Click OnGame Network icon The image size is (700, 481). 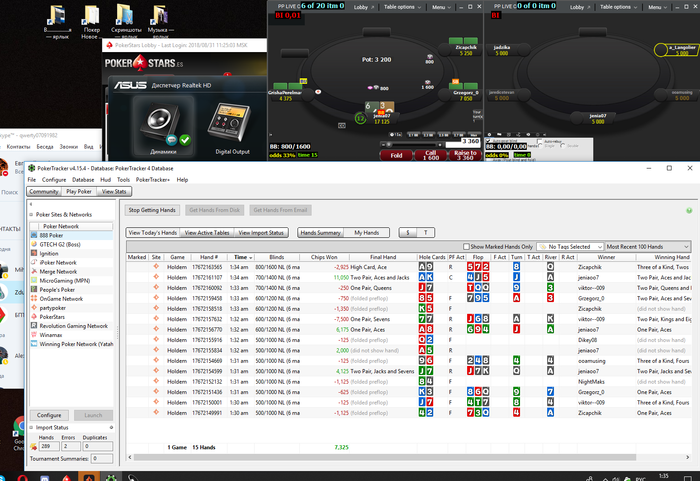coord(34,299)
